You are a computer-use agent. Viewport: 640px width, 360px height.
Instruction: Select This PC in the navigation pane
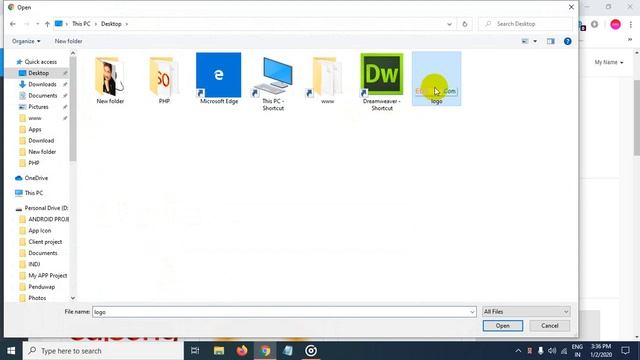(33, 193)
